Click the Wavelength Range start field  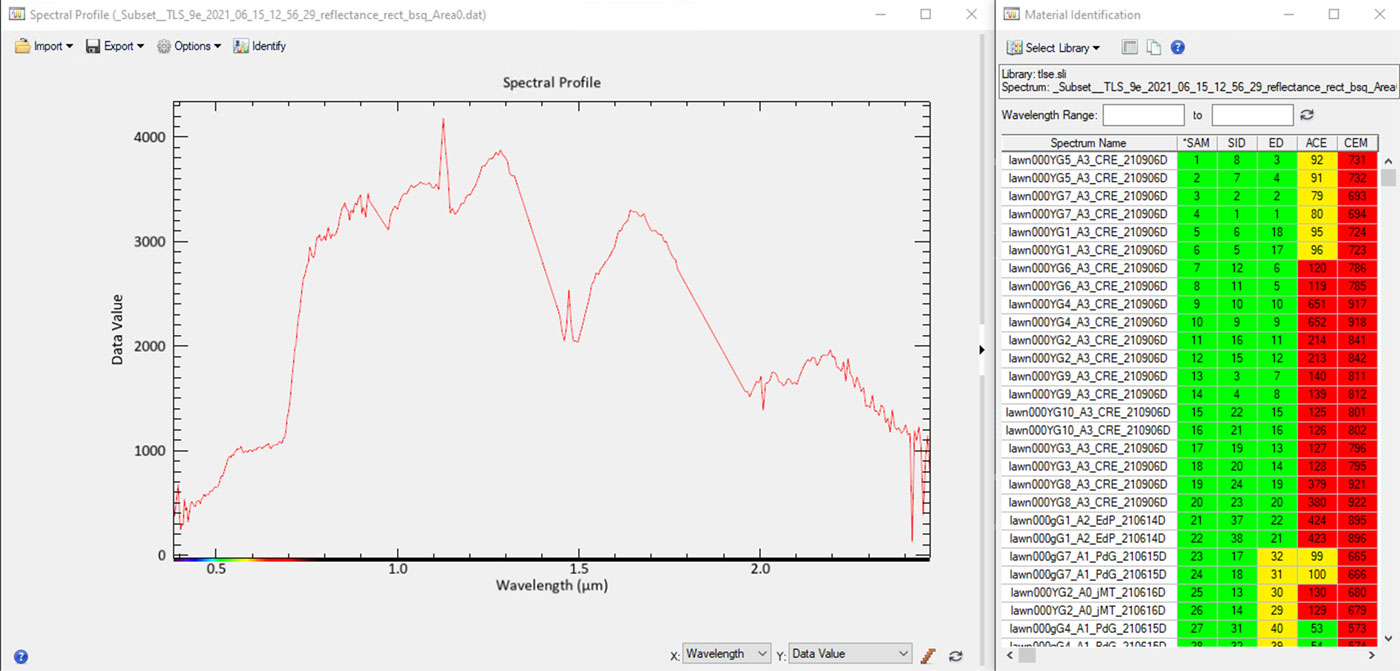tap(1143, 115)
